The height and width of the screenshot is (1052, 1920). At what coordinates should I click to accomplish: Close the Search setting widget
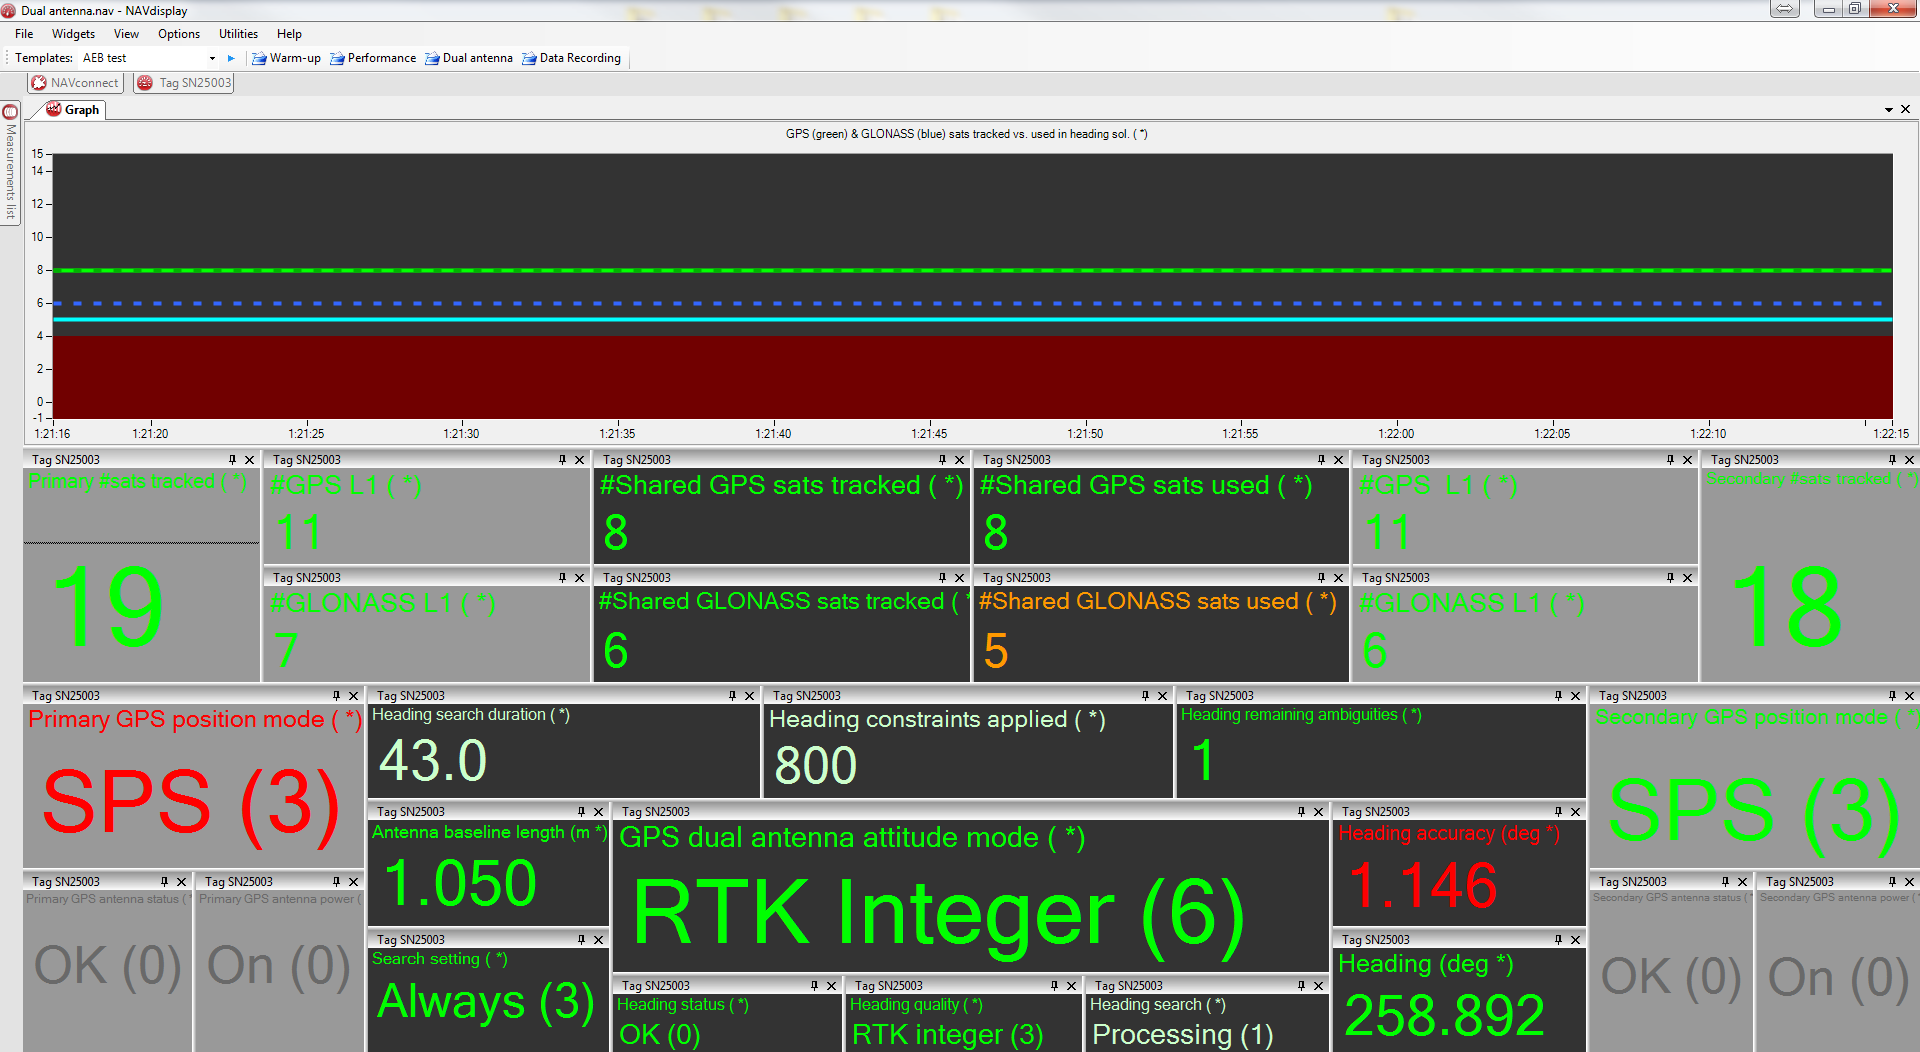click(598, 940)
